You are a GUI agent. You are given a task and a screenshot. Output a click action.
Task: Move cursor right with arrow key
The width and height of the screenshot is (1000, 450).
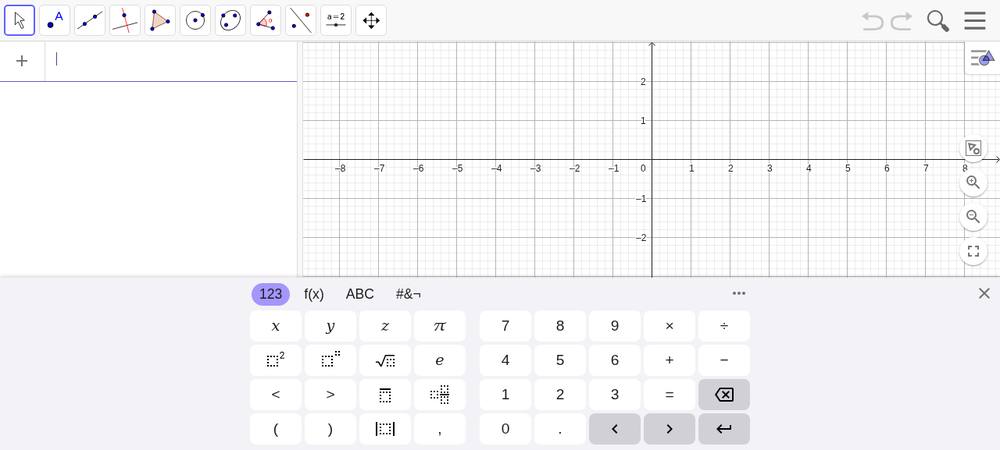point(670,429)
